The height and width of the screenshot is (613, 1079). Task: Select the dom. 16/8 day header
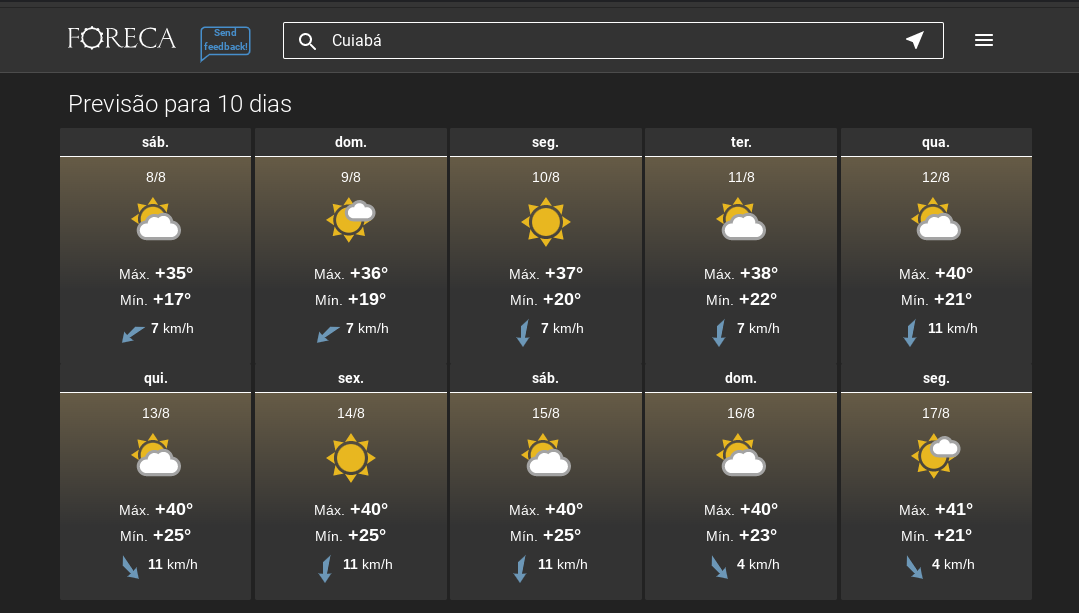[741, 378]
